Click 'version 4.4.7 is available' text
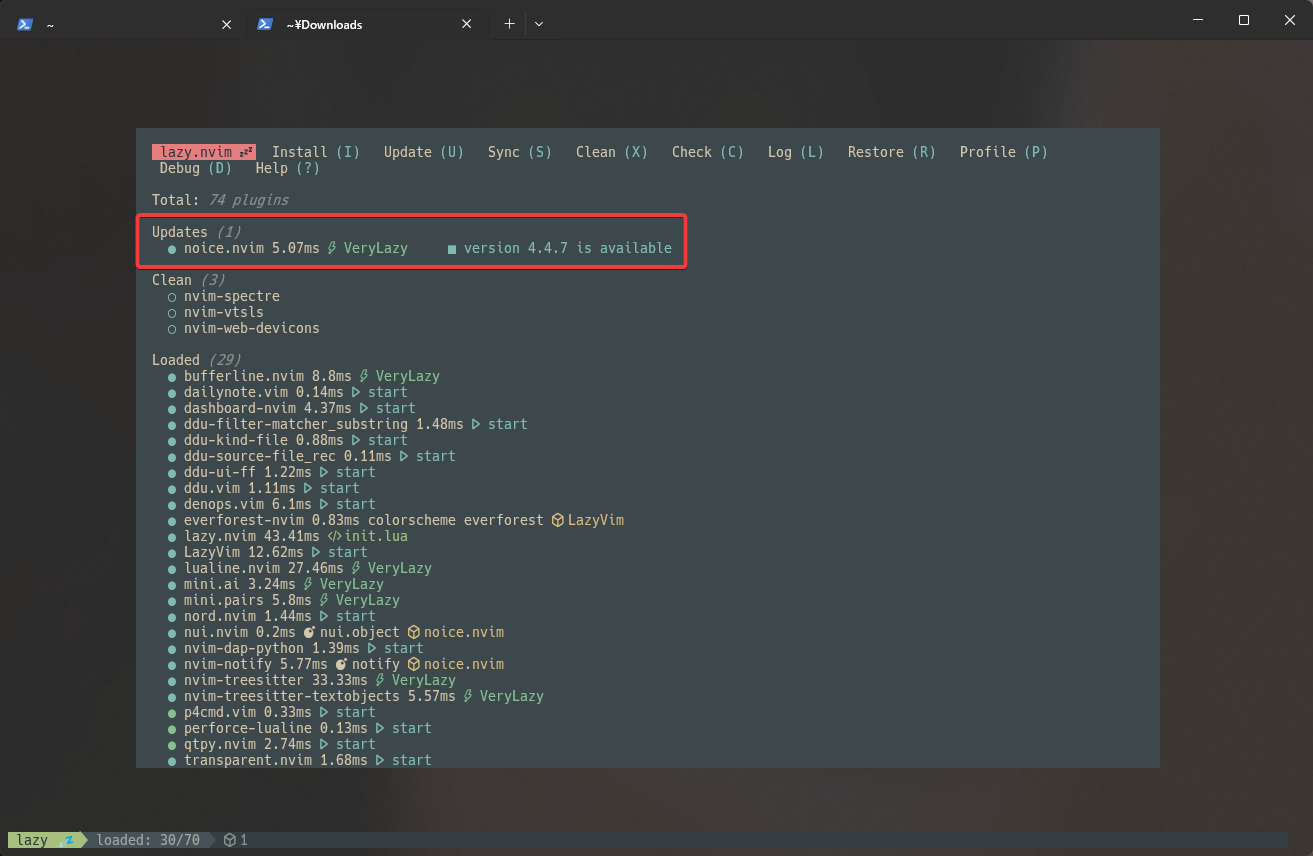The height and width of the screenshot is (856, 1313). click(x=568, y=248)
